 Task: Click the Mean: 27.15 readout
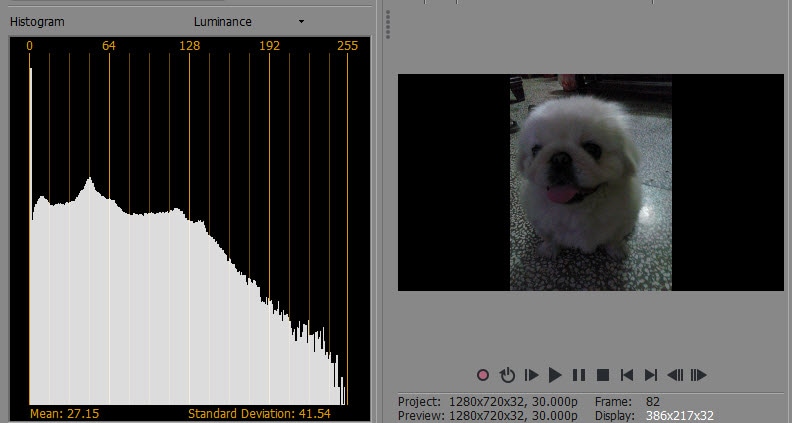pos(65,414)
